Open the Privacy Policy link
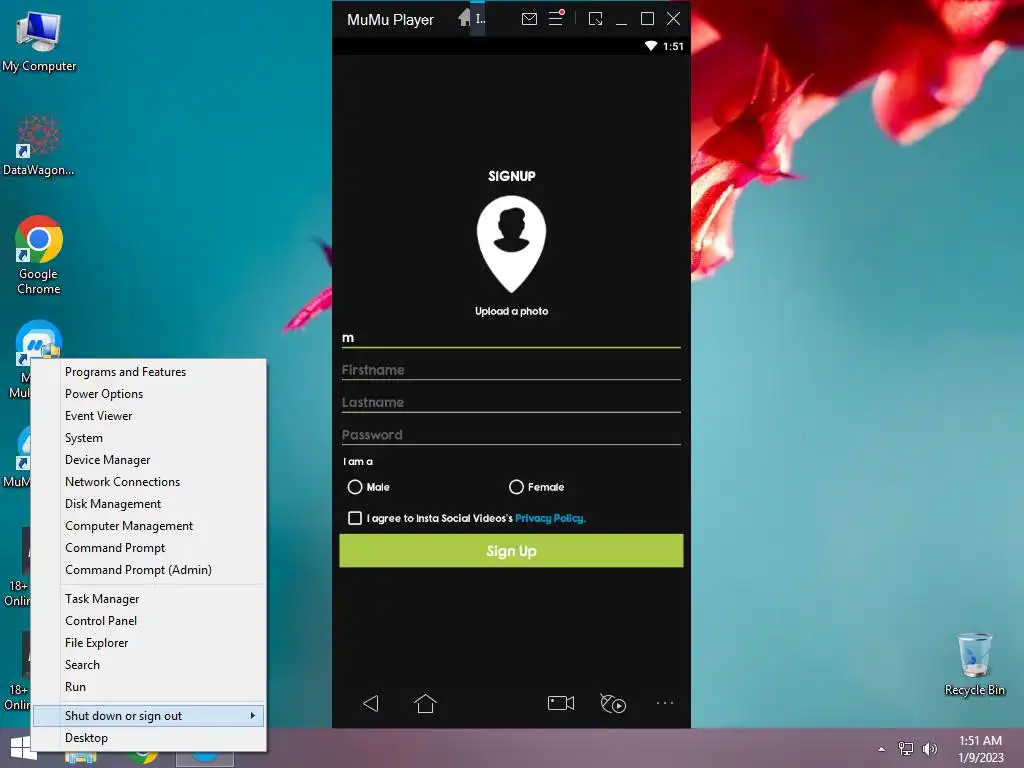 (x=550, y=518)
